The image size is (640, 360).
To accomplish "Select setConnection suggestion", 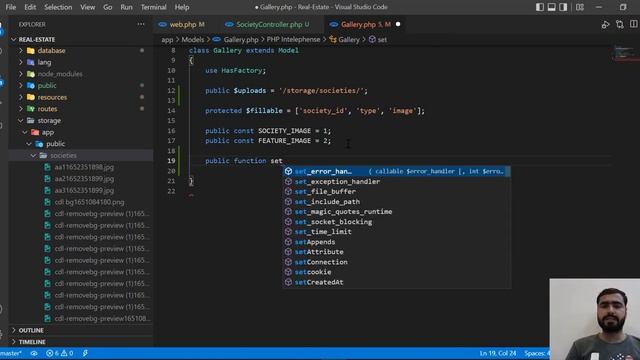I will click(x=396, y=262).
